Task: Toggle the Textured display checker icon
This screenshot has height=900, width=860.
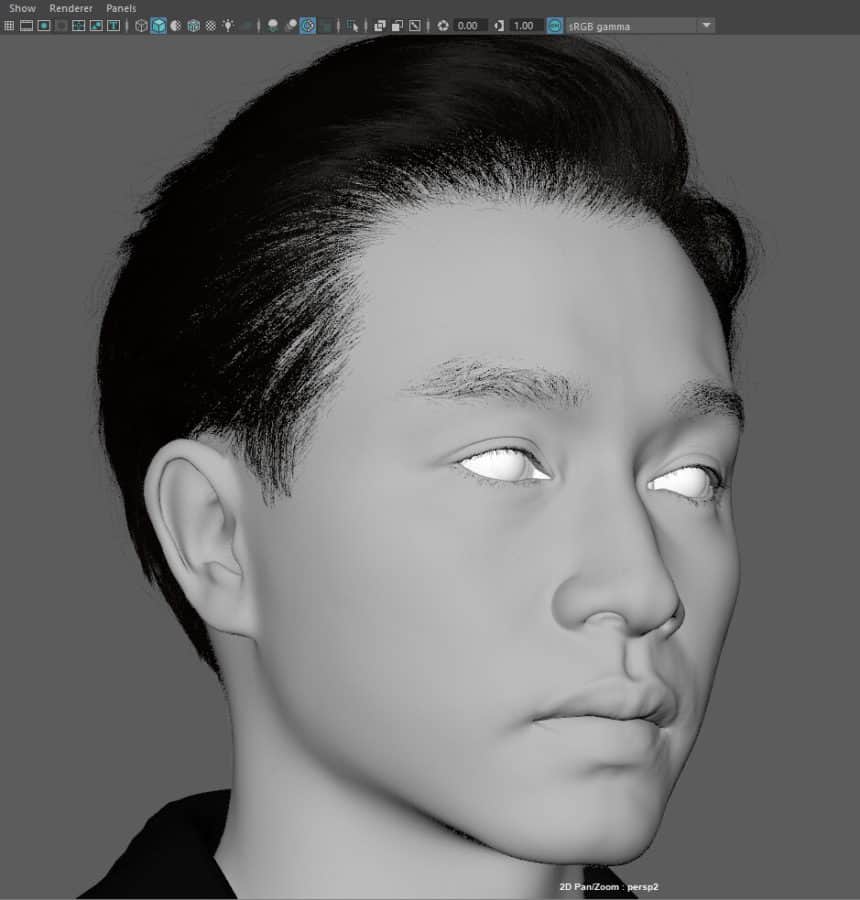Action: pos(211,26)
